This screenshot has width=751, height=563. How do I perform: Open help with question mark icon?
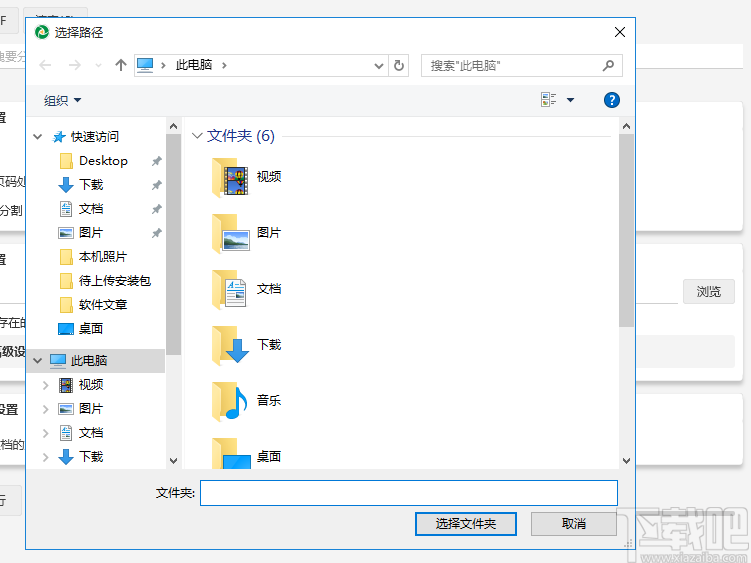tap(612, 100)
